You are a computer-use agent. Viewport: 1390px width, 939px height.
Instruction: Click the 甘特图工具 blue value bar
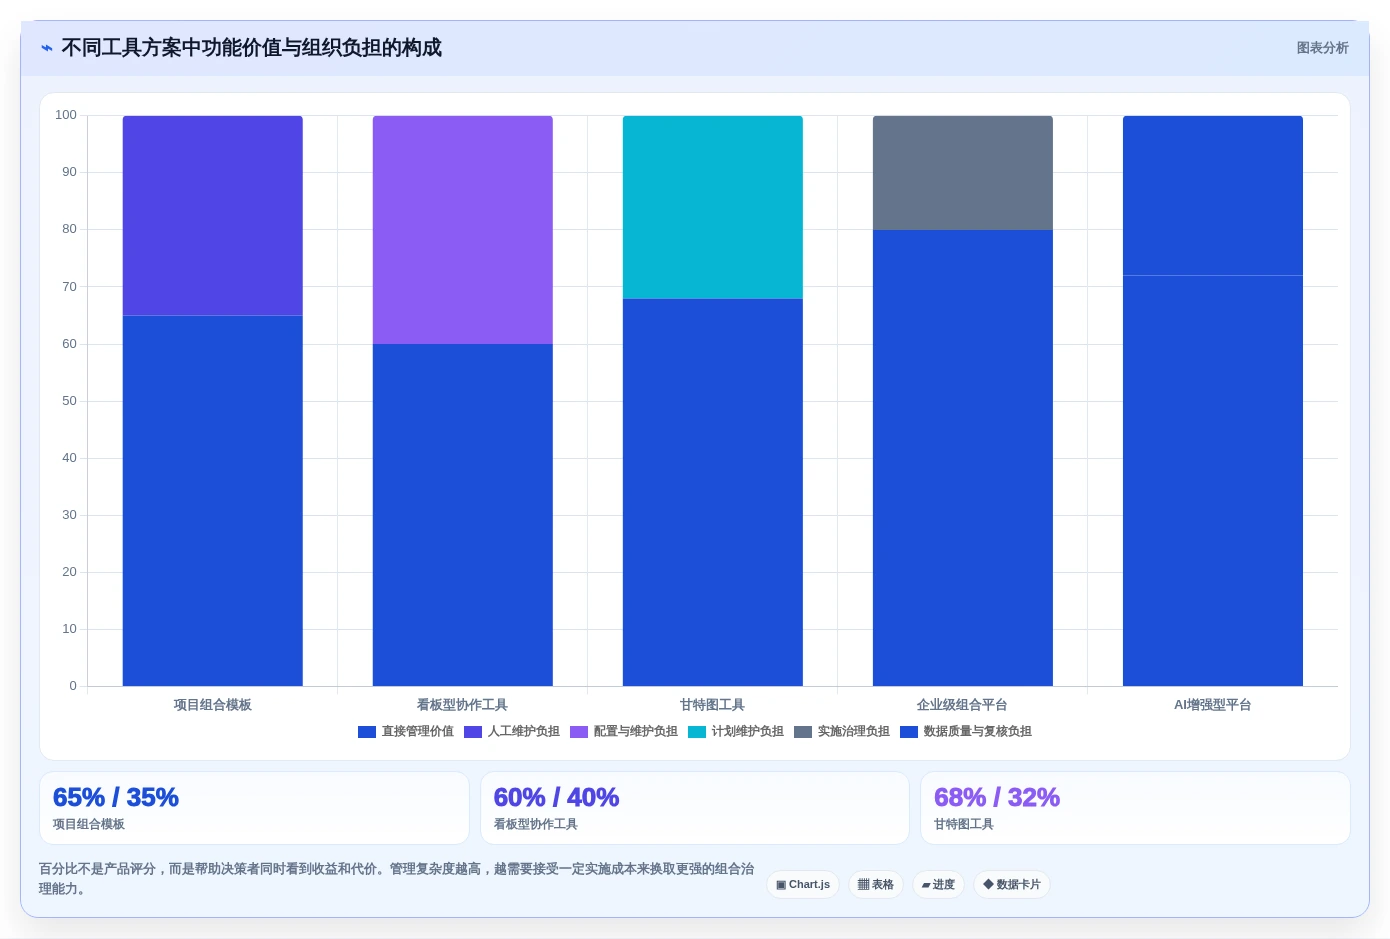[713, 492]
